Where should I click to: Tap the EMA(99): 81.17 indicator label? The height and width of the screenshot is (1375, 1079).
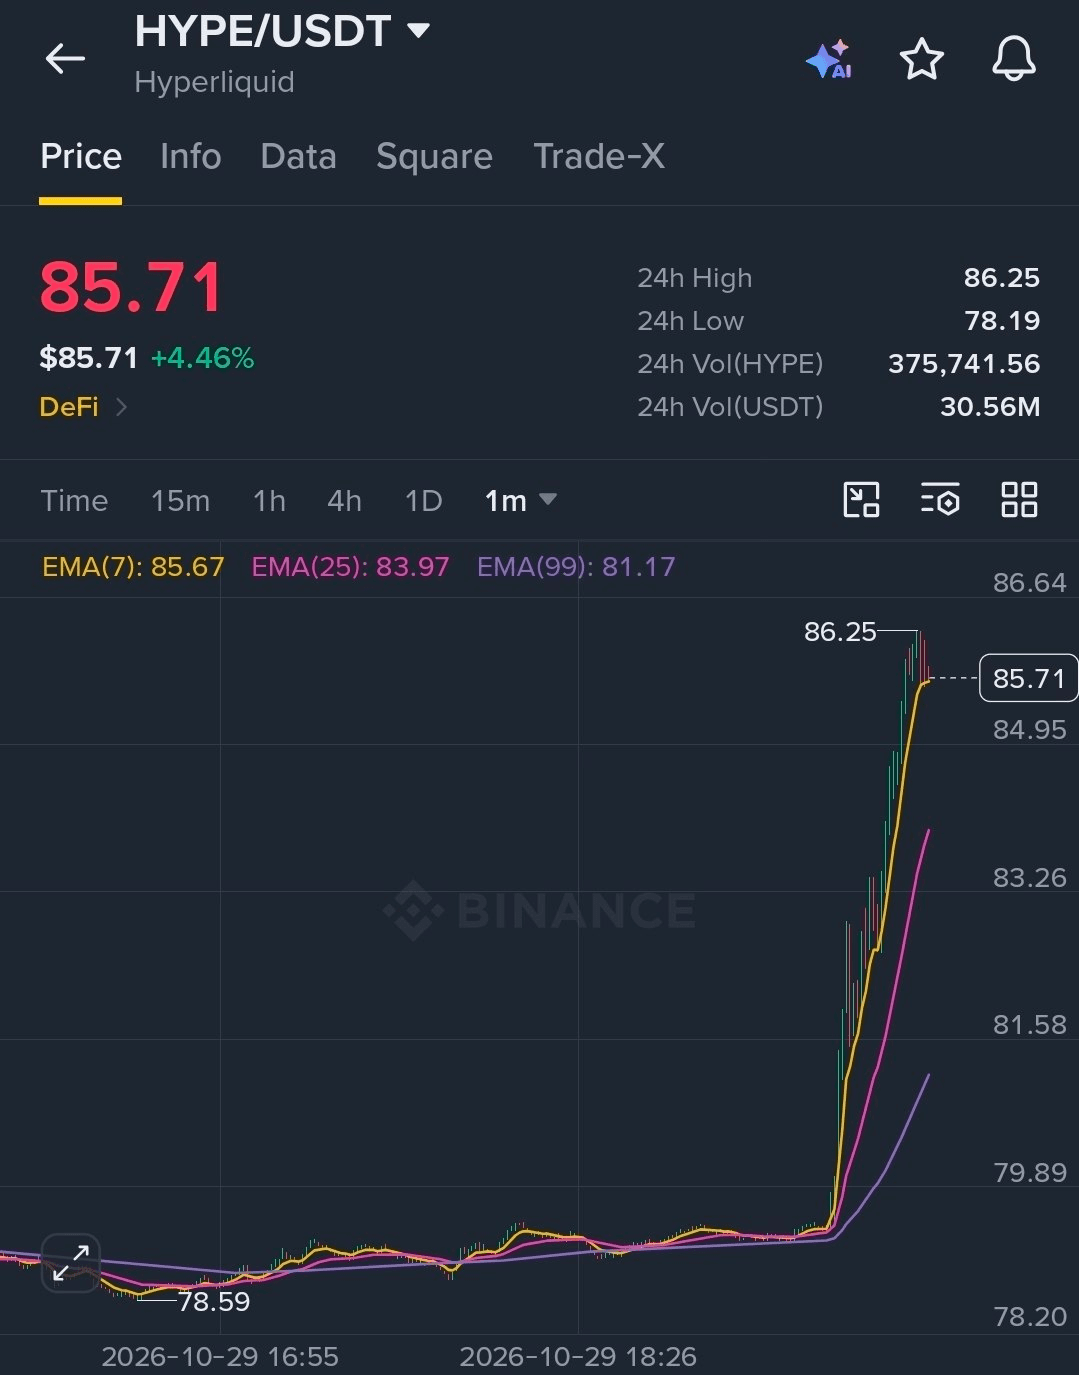tap(576, 567)
